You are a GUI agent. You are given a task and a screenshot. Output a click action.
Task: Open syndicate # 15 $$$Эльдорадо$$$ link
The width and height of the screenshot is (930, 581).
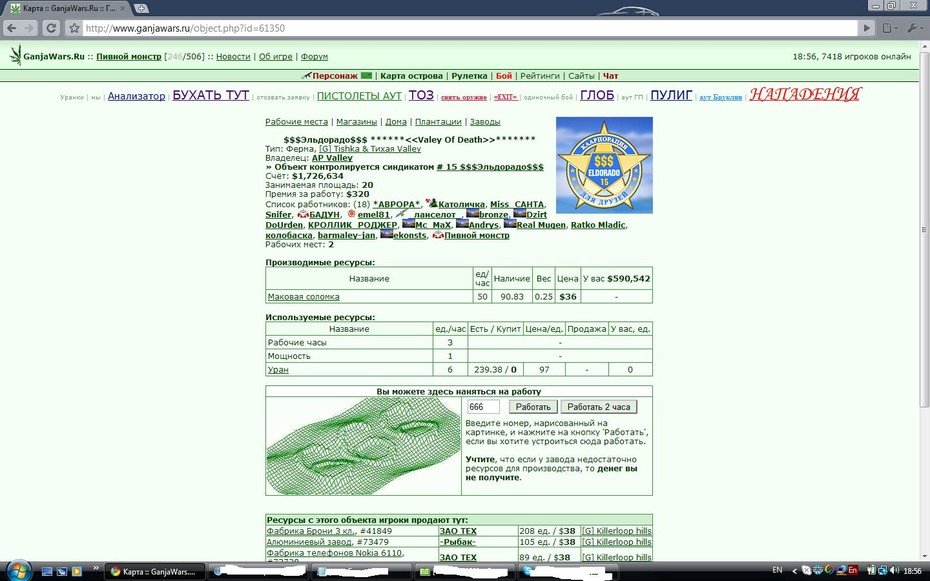click(490, 167)
